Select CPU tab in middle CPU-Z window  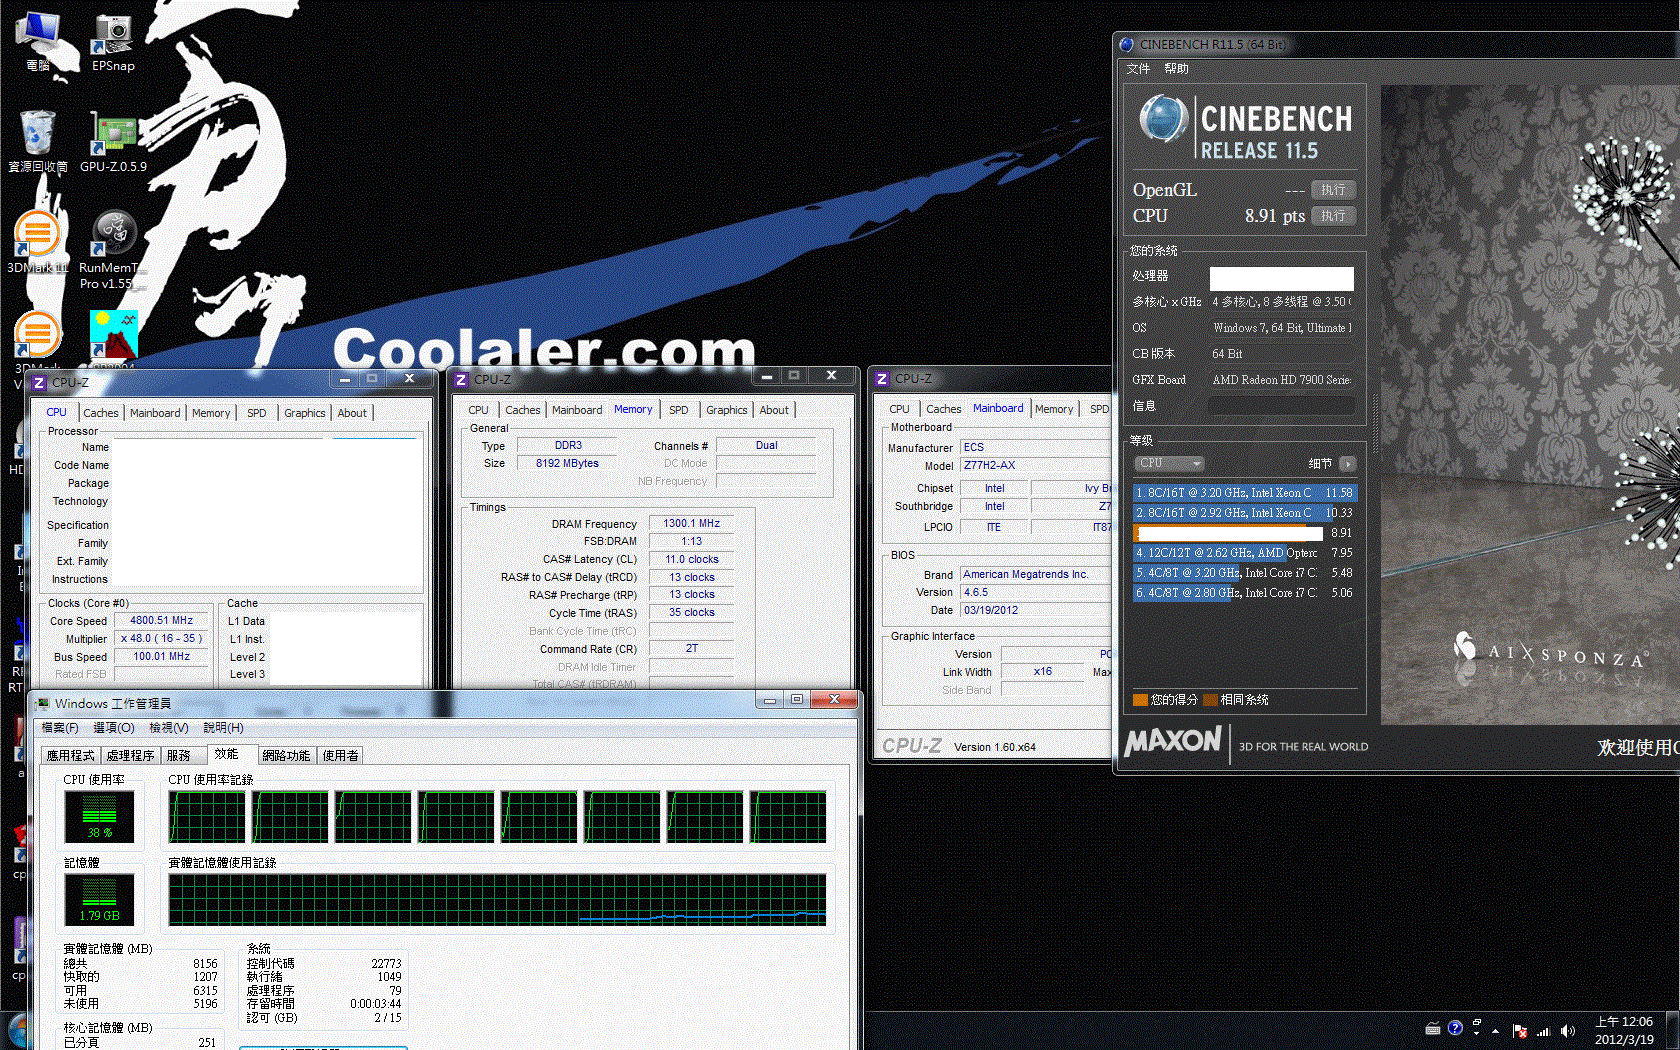pyautogui.click(x=478, y=410)
